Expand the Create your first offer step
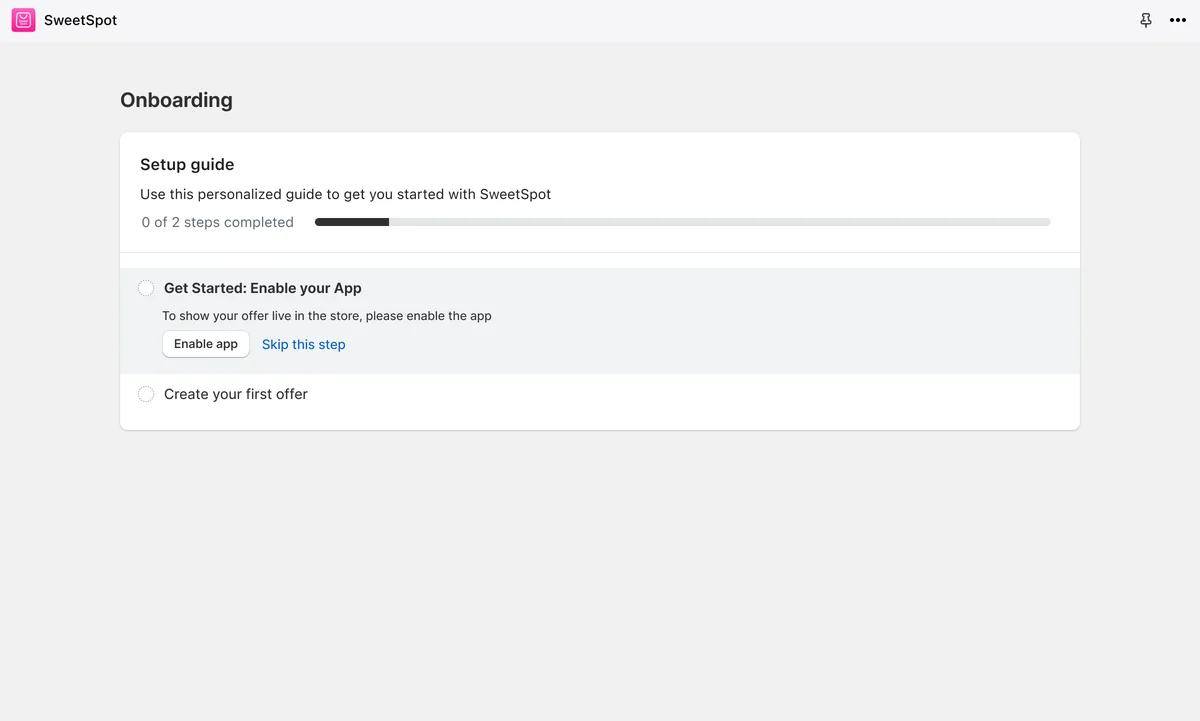Viewport: 1200px width, 721px height. point(236,394)
